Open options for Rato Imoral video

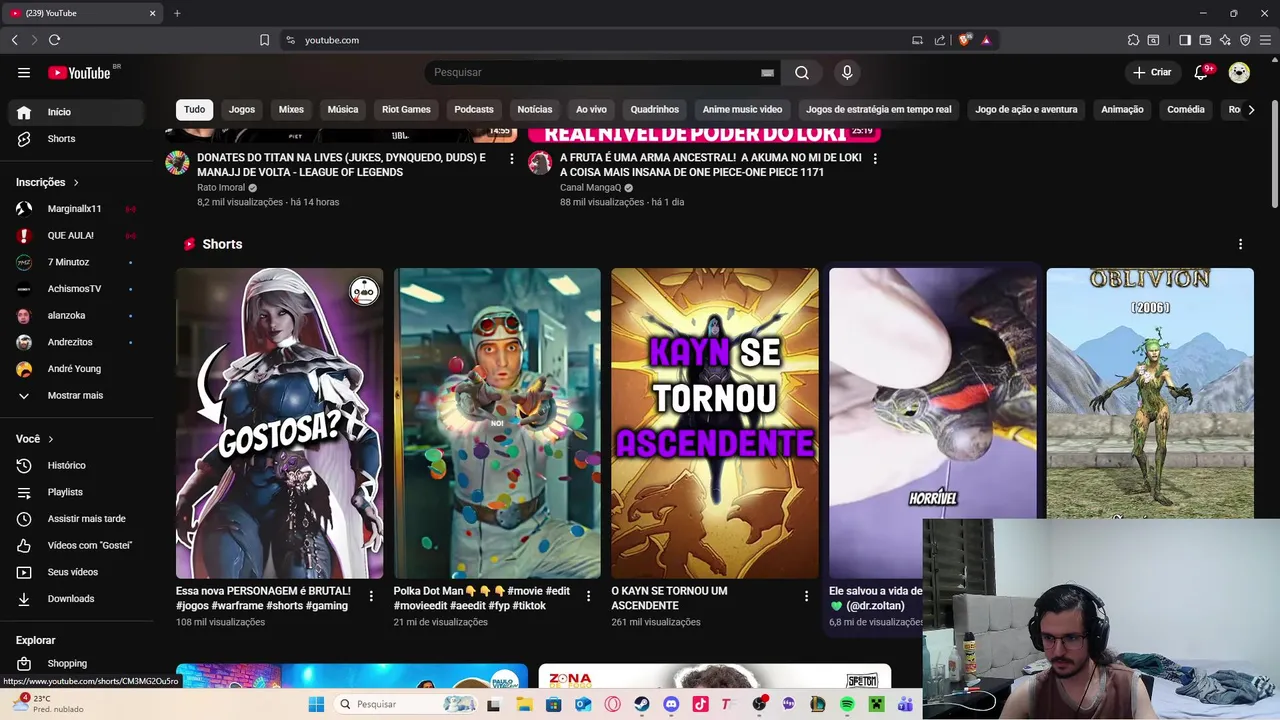(x=512, y=158)
